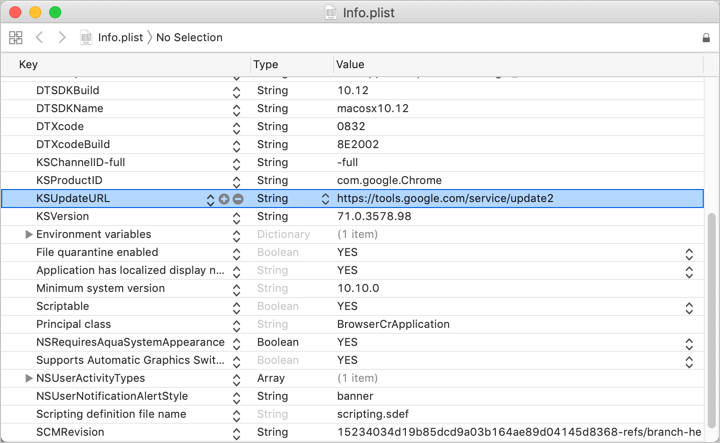720x443 pixels.
Task: Click the lock icon in the jump bar
Action: (x=706, y=38)
